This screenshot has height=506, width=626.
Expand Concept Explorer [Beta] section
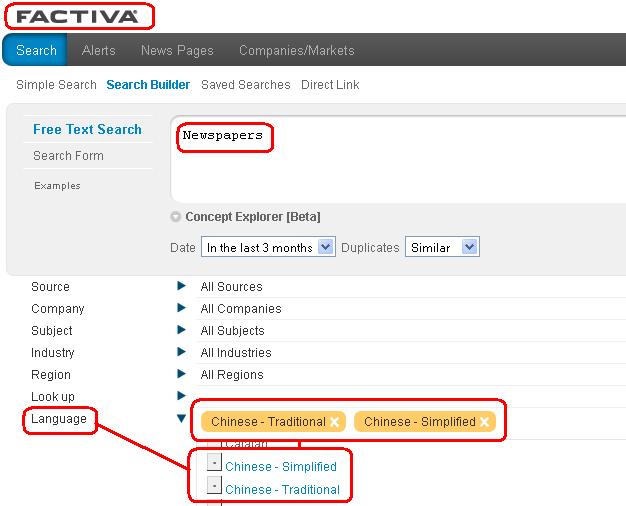point(175,217)
